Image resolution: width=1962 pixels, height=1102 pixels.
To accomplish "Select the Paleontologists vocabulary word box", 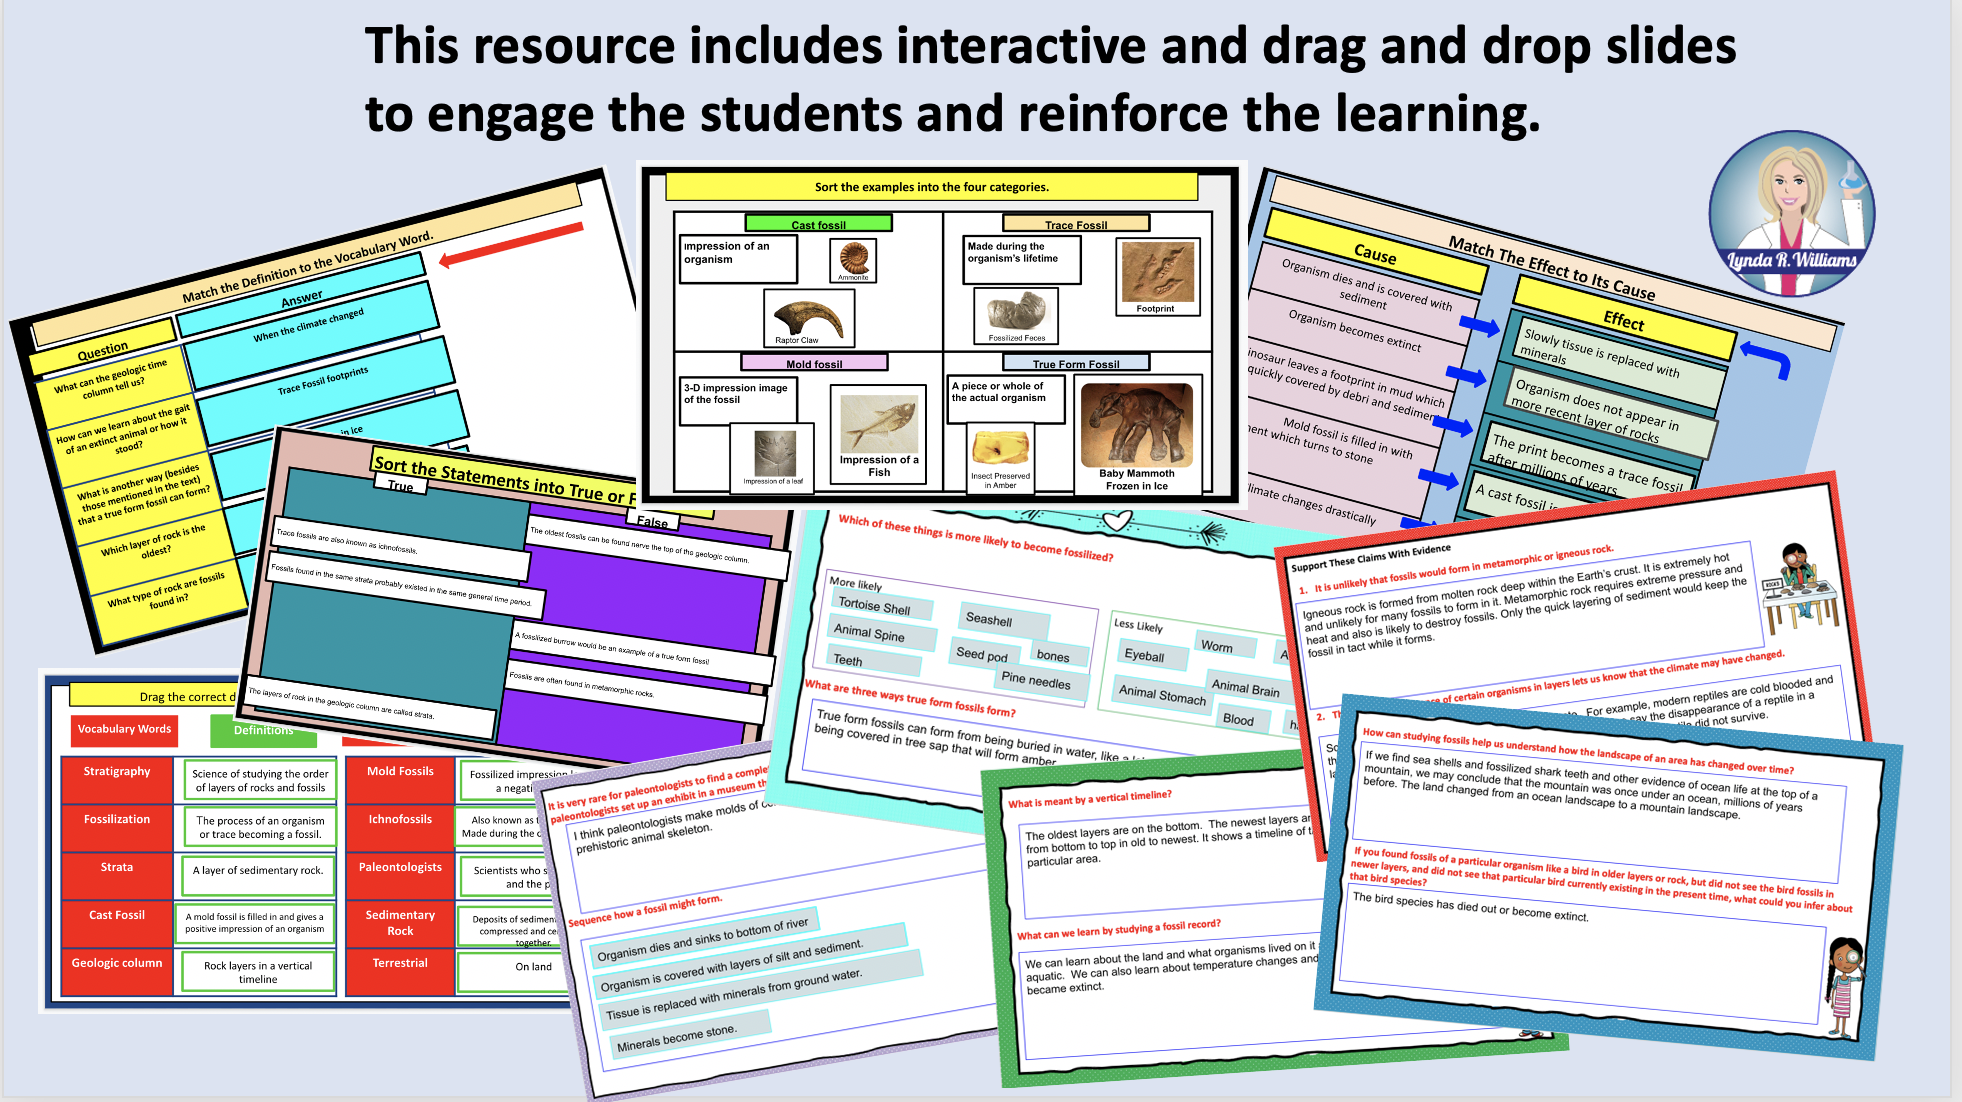I will pos(400,875).
